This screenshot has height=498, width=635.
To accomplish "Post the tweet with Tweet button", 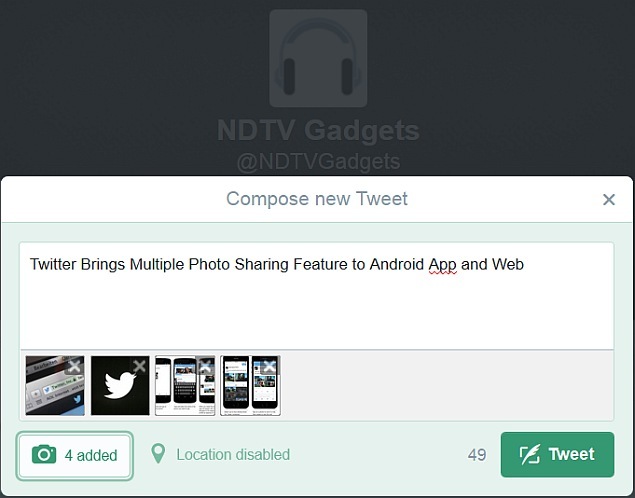I will tap(557, 455).
